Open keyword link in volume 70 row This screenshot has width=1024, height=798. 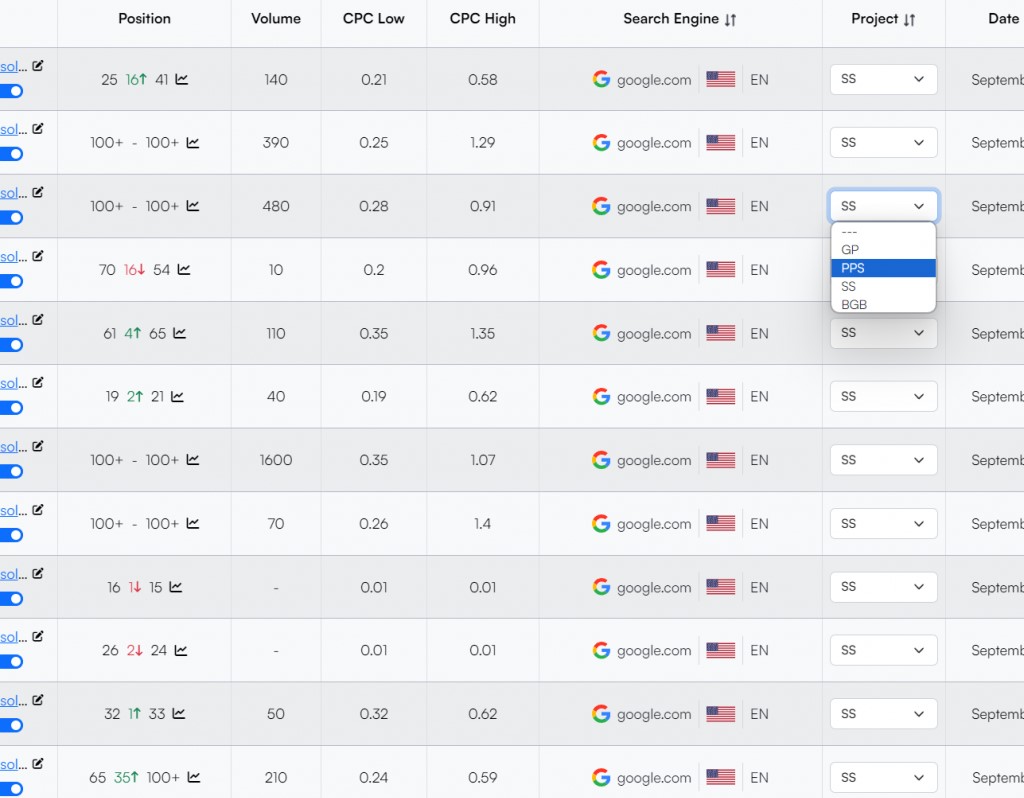8,510
